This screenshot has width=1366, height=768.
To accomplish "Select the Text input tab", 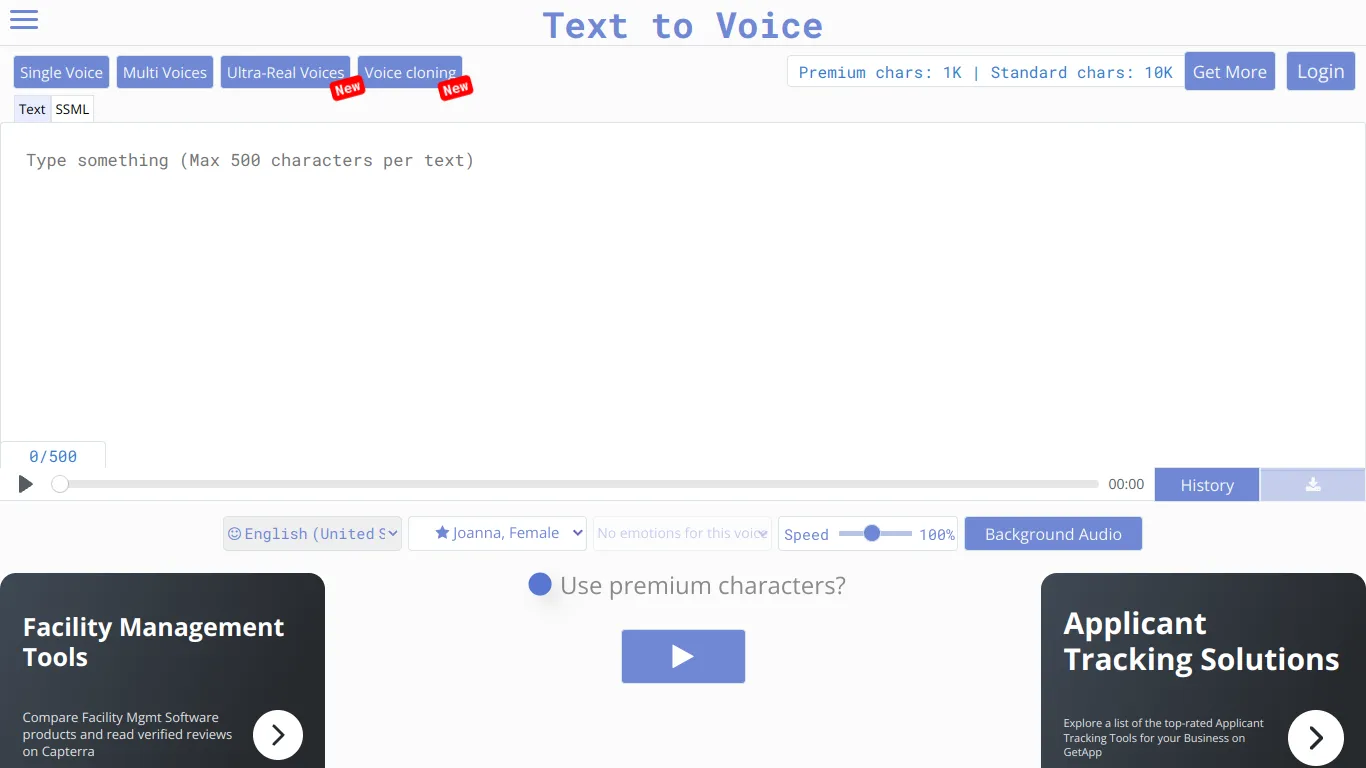I will click(x=31, y=108).
